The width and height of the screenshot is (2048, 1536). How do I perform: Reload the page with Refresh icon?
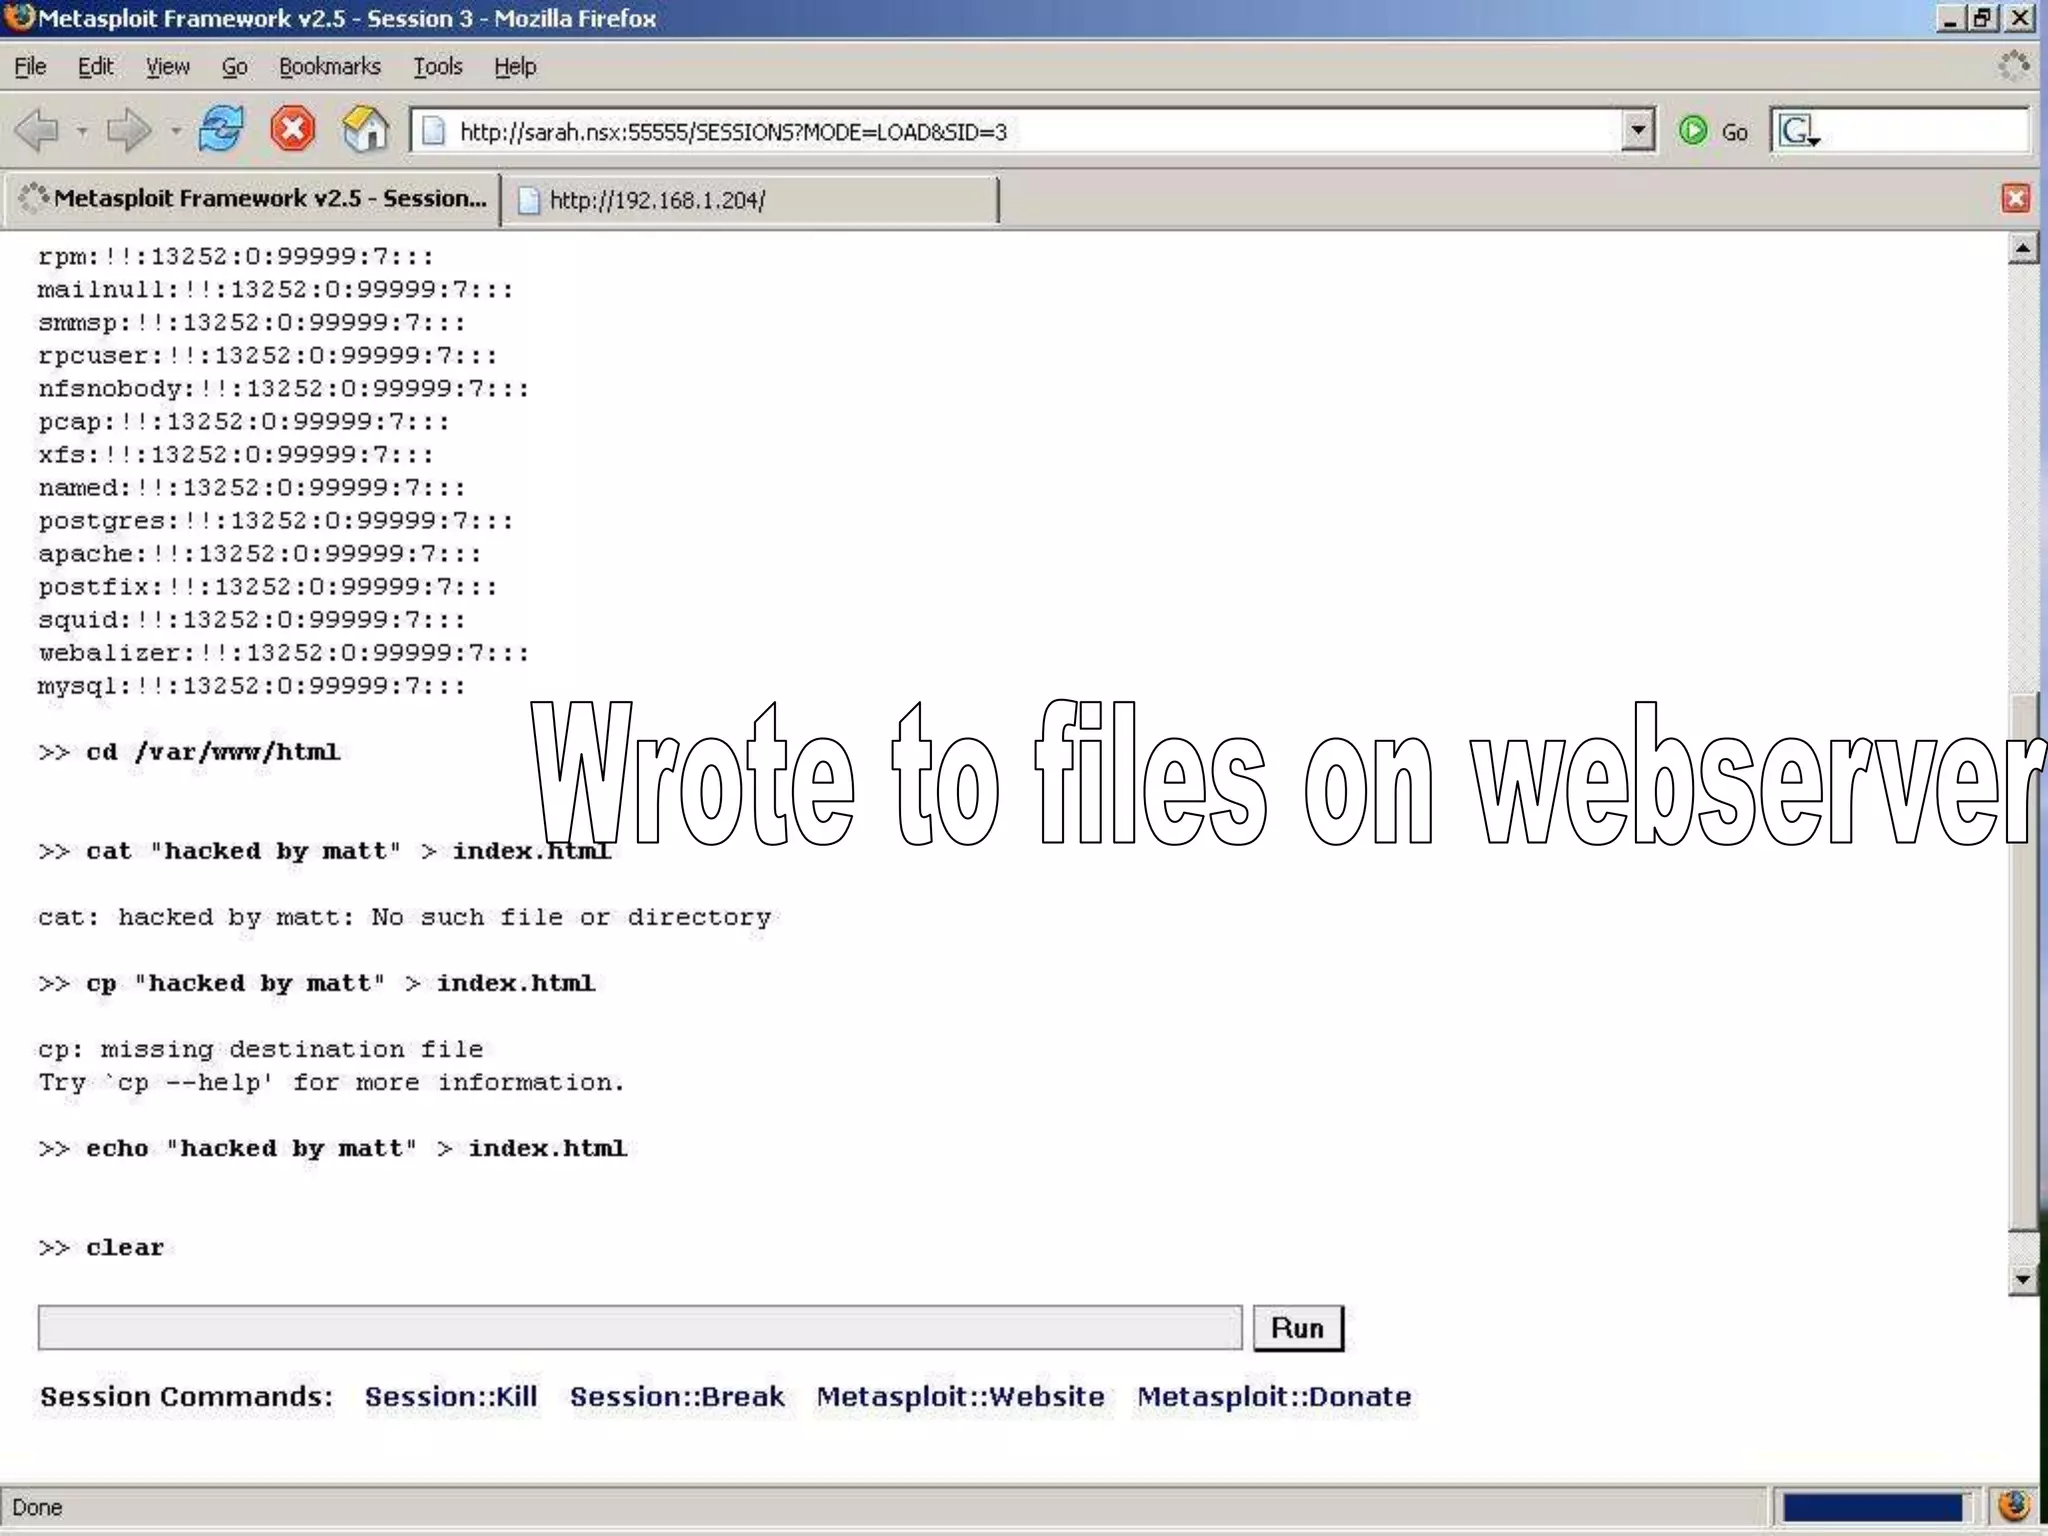tap(220, 130)
